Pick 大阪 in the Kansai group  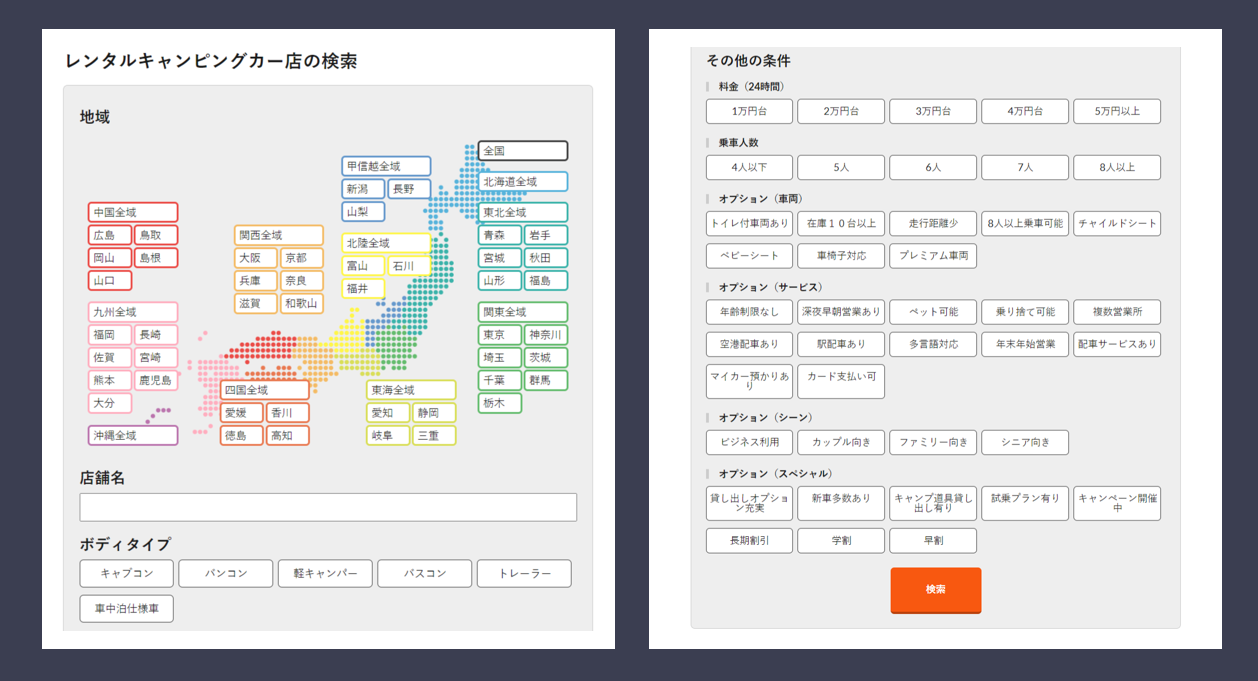255,259
